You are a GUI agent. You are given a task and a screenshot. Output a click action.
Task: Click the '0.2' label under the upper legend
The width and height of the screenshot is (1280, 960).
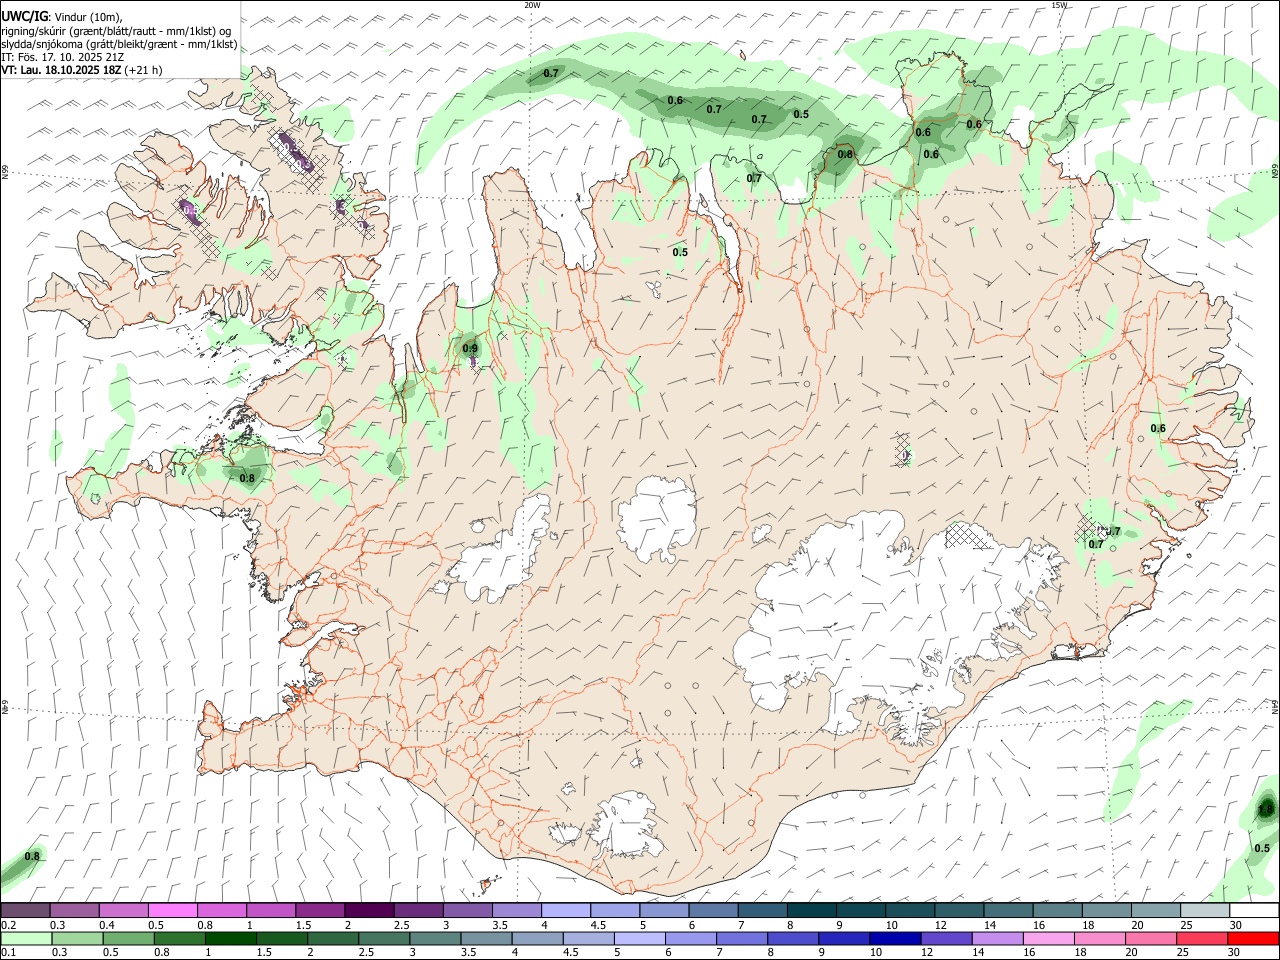[x=8, y=925]
